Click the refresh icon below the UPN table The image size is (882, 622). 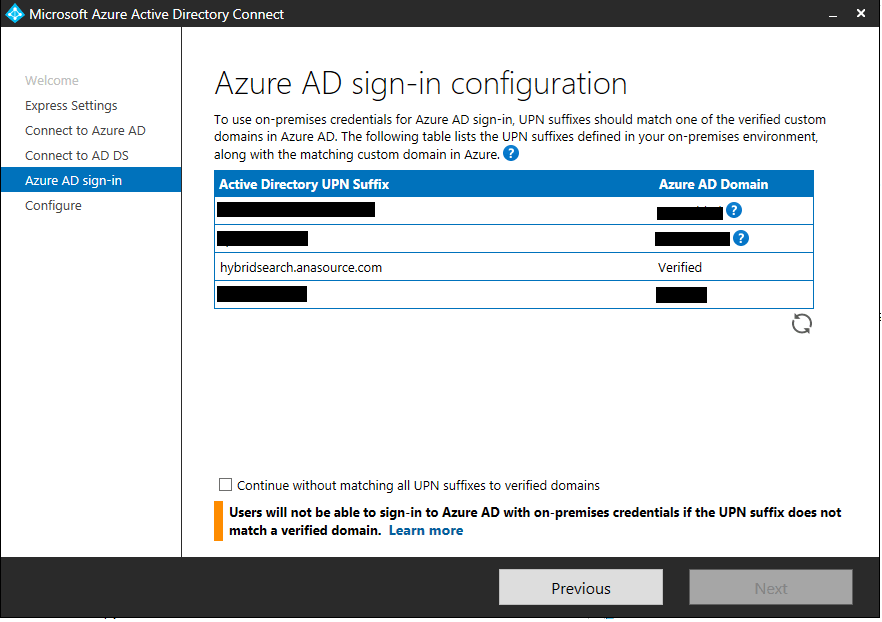coord(802,323)
